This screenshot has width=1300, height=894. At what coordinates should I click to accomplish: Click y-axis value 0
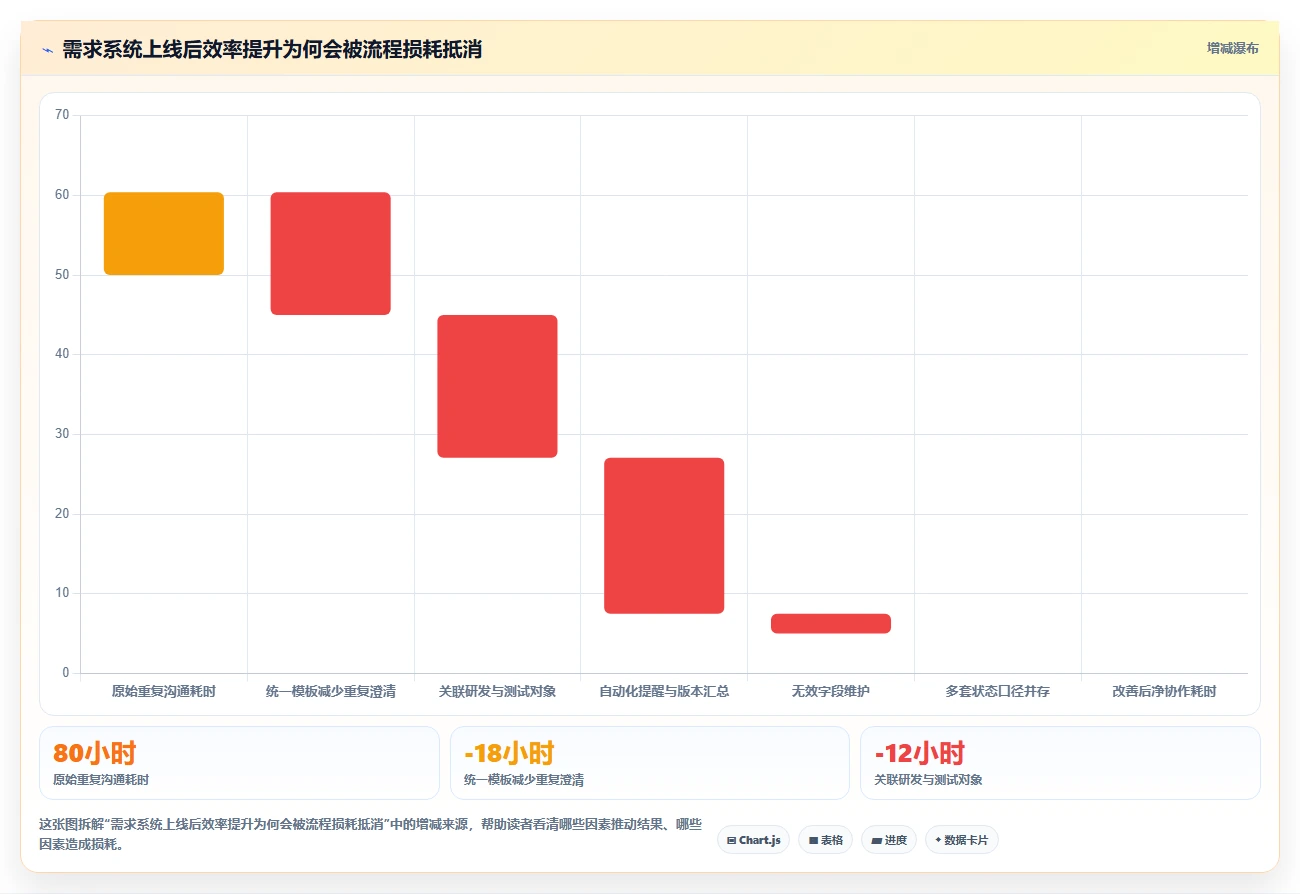pyautogui.click(x=66, y=673)
